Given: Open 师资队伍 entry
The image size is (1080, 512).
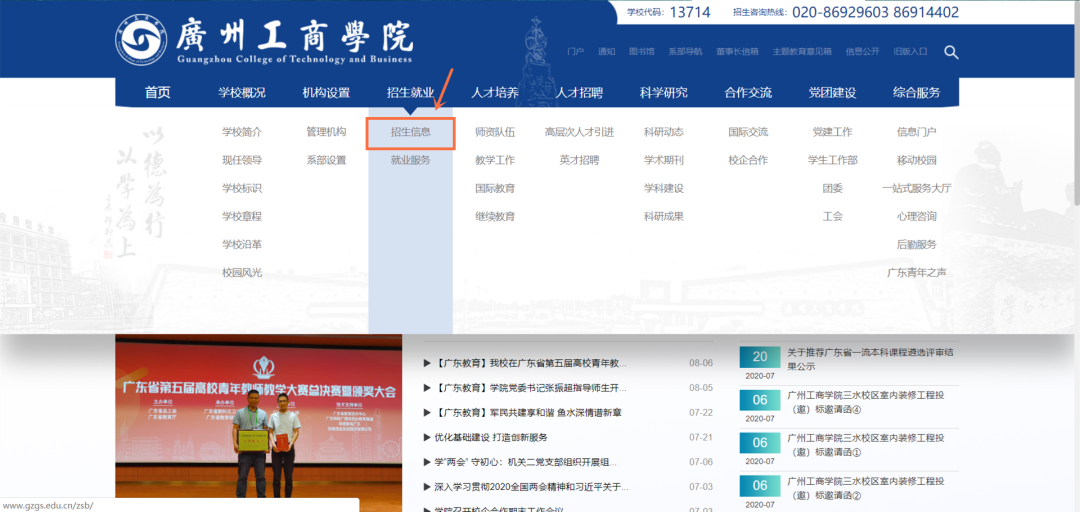Looking at the screenshot, I should pos(495,132).
